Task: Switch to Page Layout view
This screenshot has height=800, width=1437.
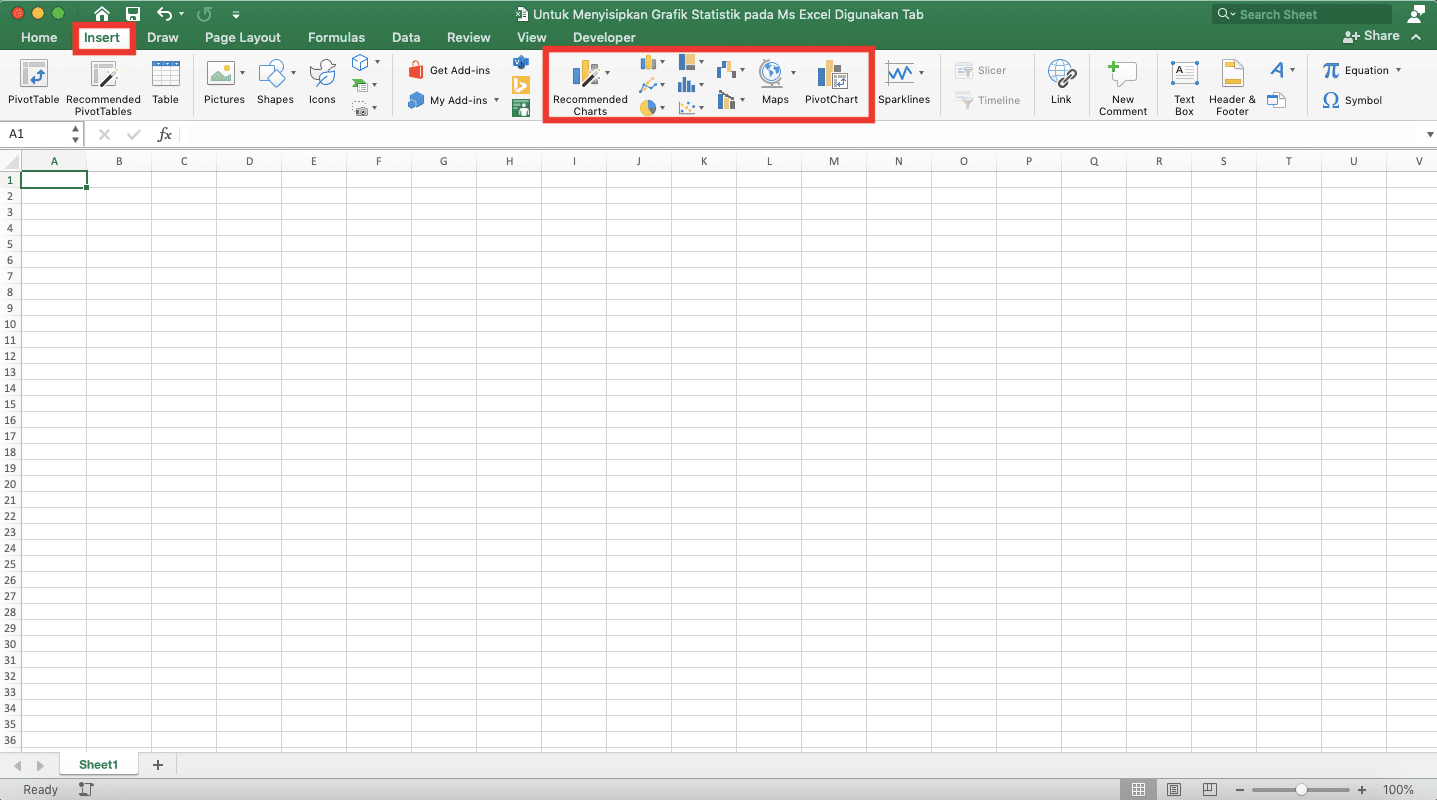Action: [x=1175, y=790]
